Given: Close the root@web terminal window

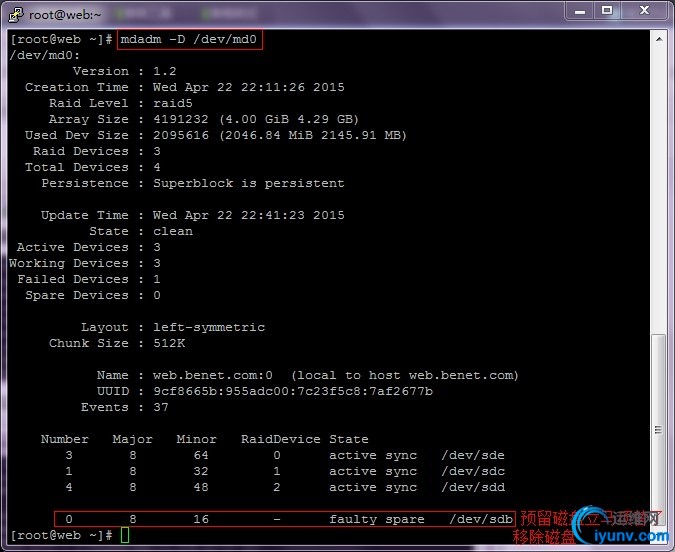Looking at the screenshot, I should (644, 11).
